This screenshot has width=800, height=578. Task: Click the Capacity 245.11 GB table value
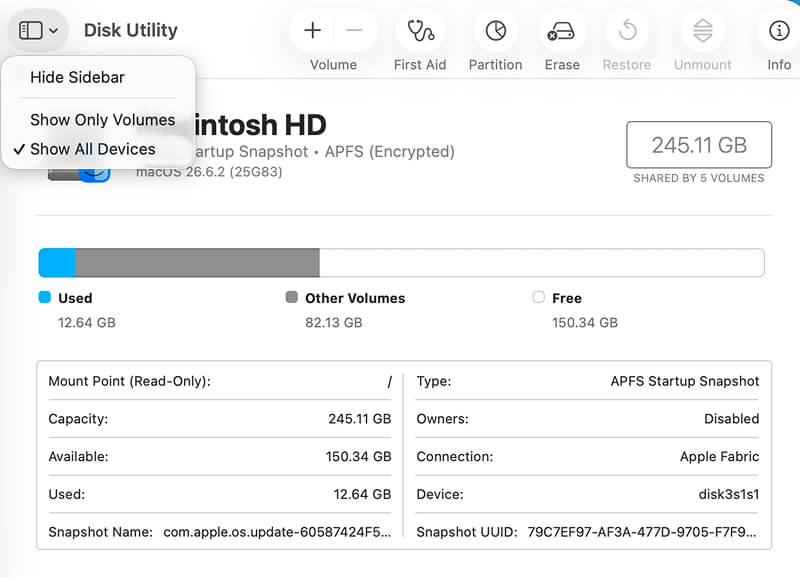(360, 419)
